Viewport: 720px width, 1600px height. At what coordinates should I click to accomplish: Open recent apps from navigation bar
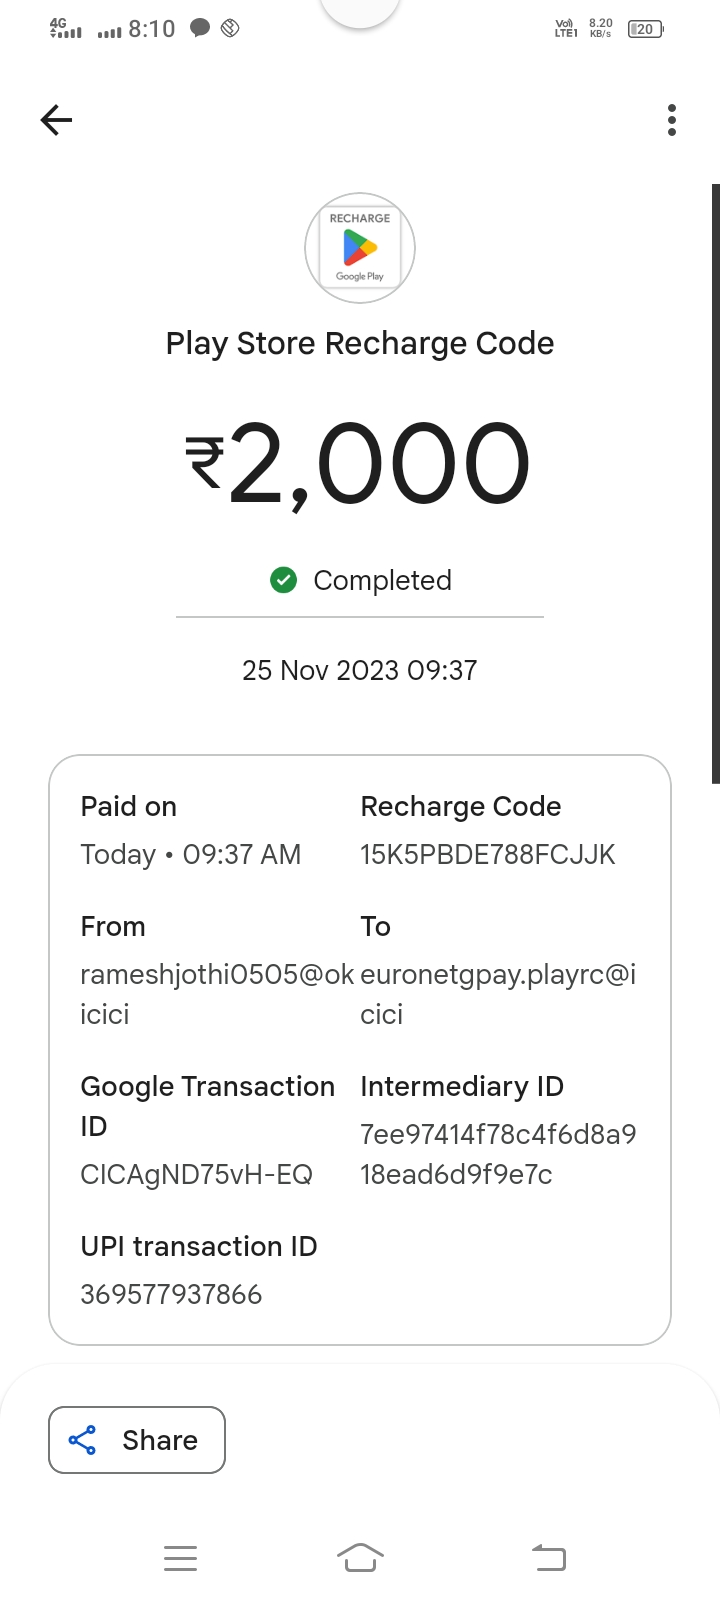pyautogui.click(x=180, y=1558)
